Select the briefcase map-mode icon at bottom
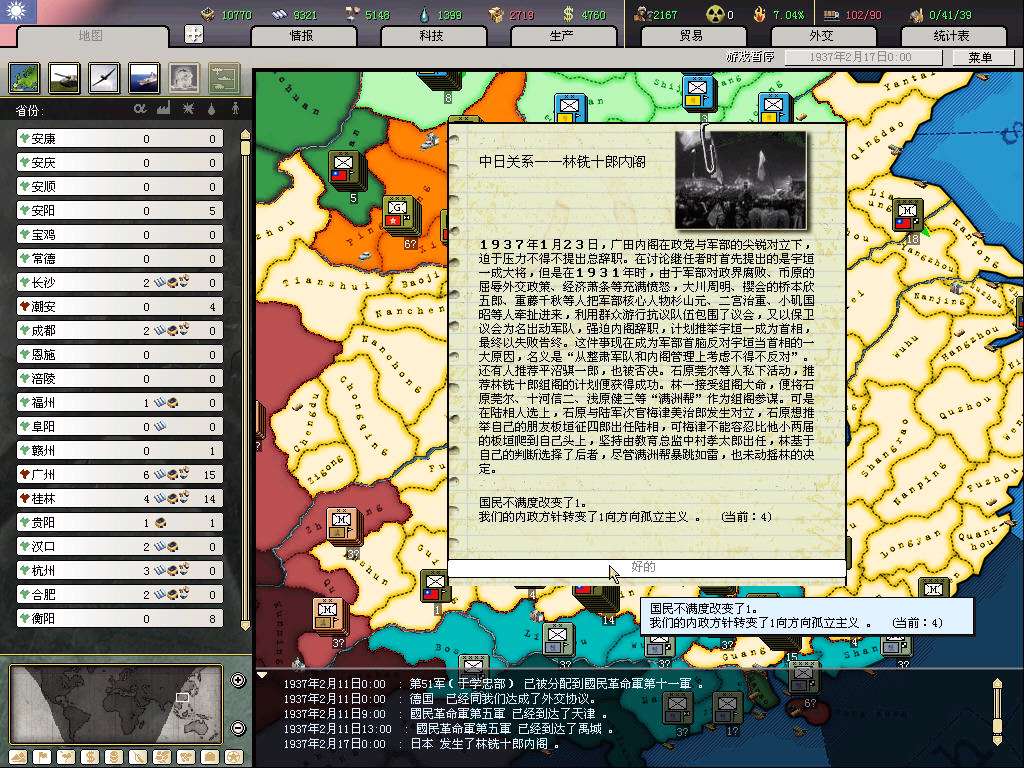1024x768 pixels. 210,758
